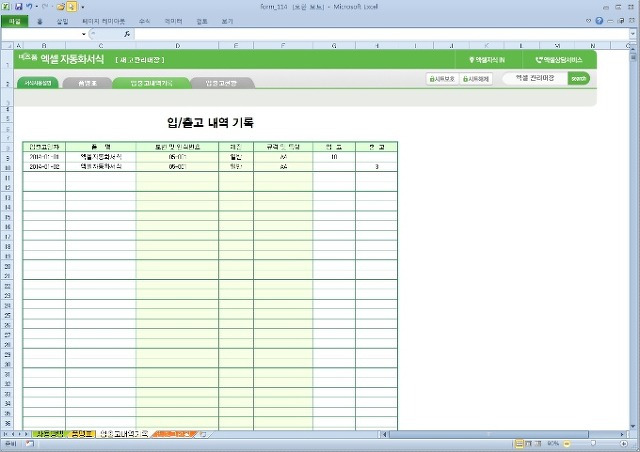
Task: Click the Excel application icon in the title bar
Action: click(6, 7)
